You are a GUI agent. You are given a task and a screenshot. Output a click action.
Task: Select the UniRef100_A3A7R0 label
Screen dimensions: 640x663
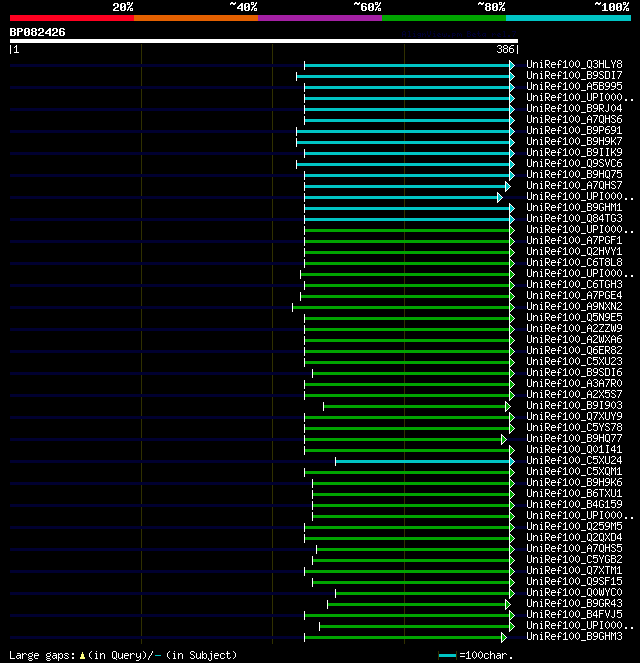click(x=574, y=384)
